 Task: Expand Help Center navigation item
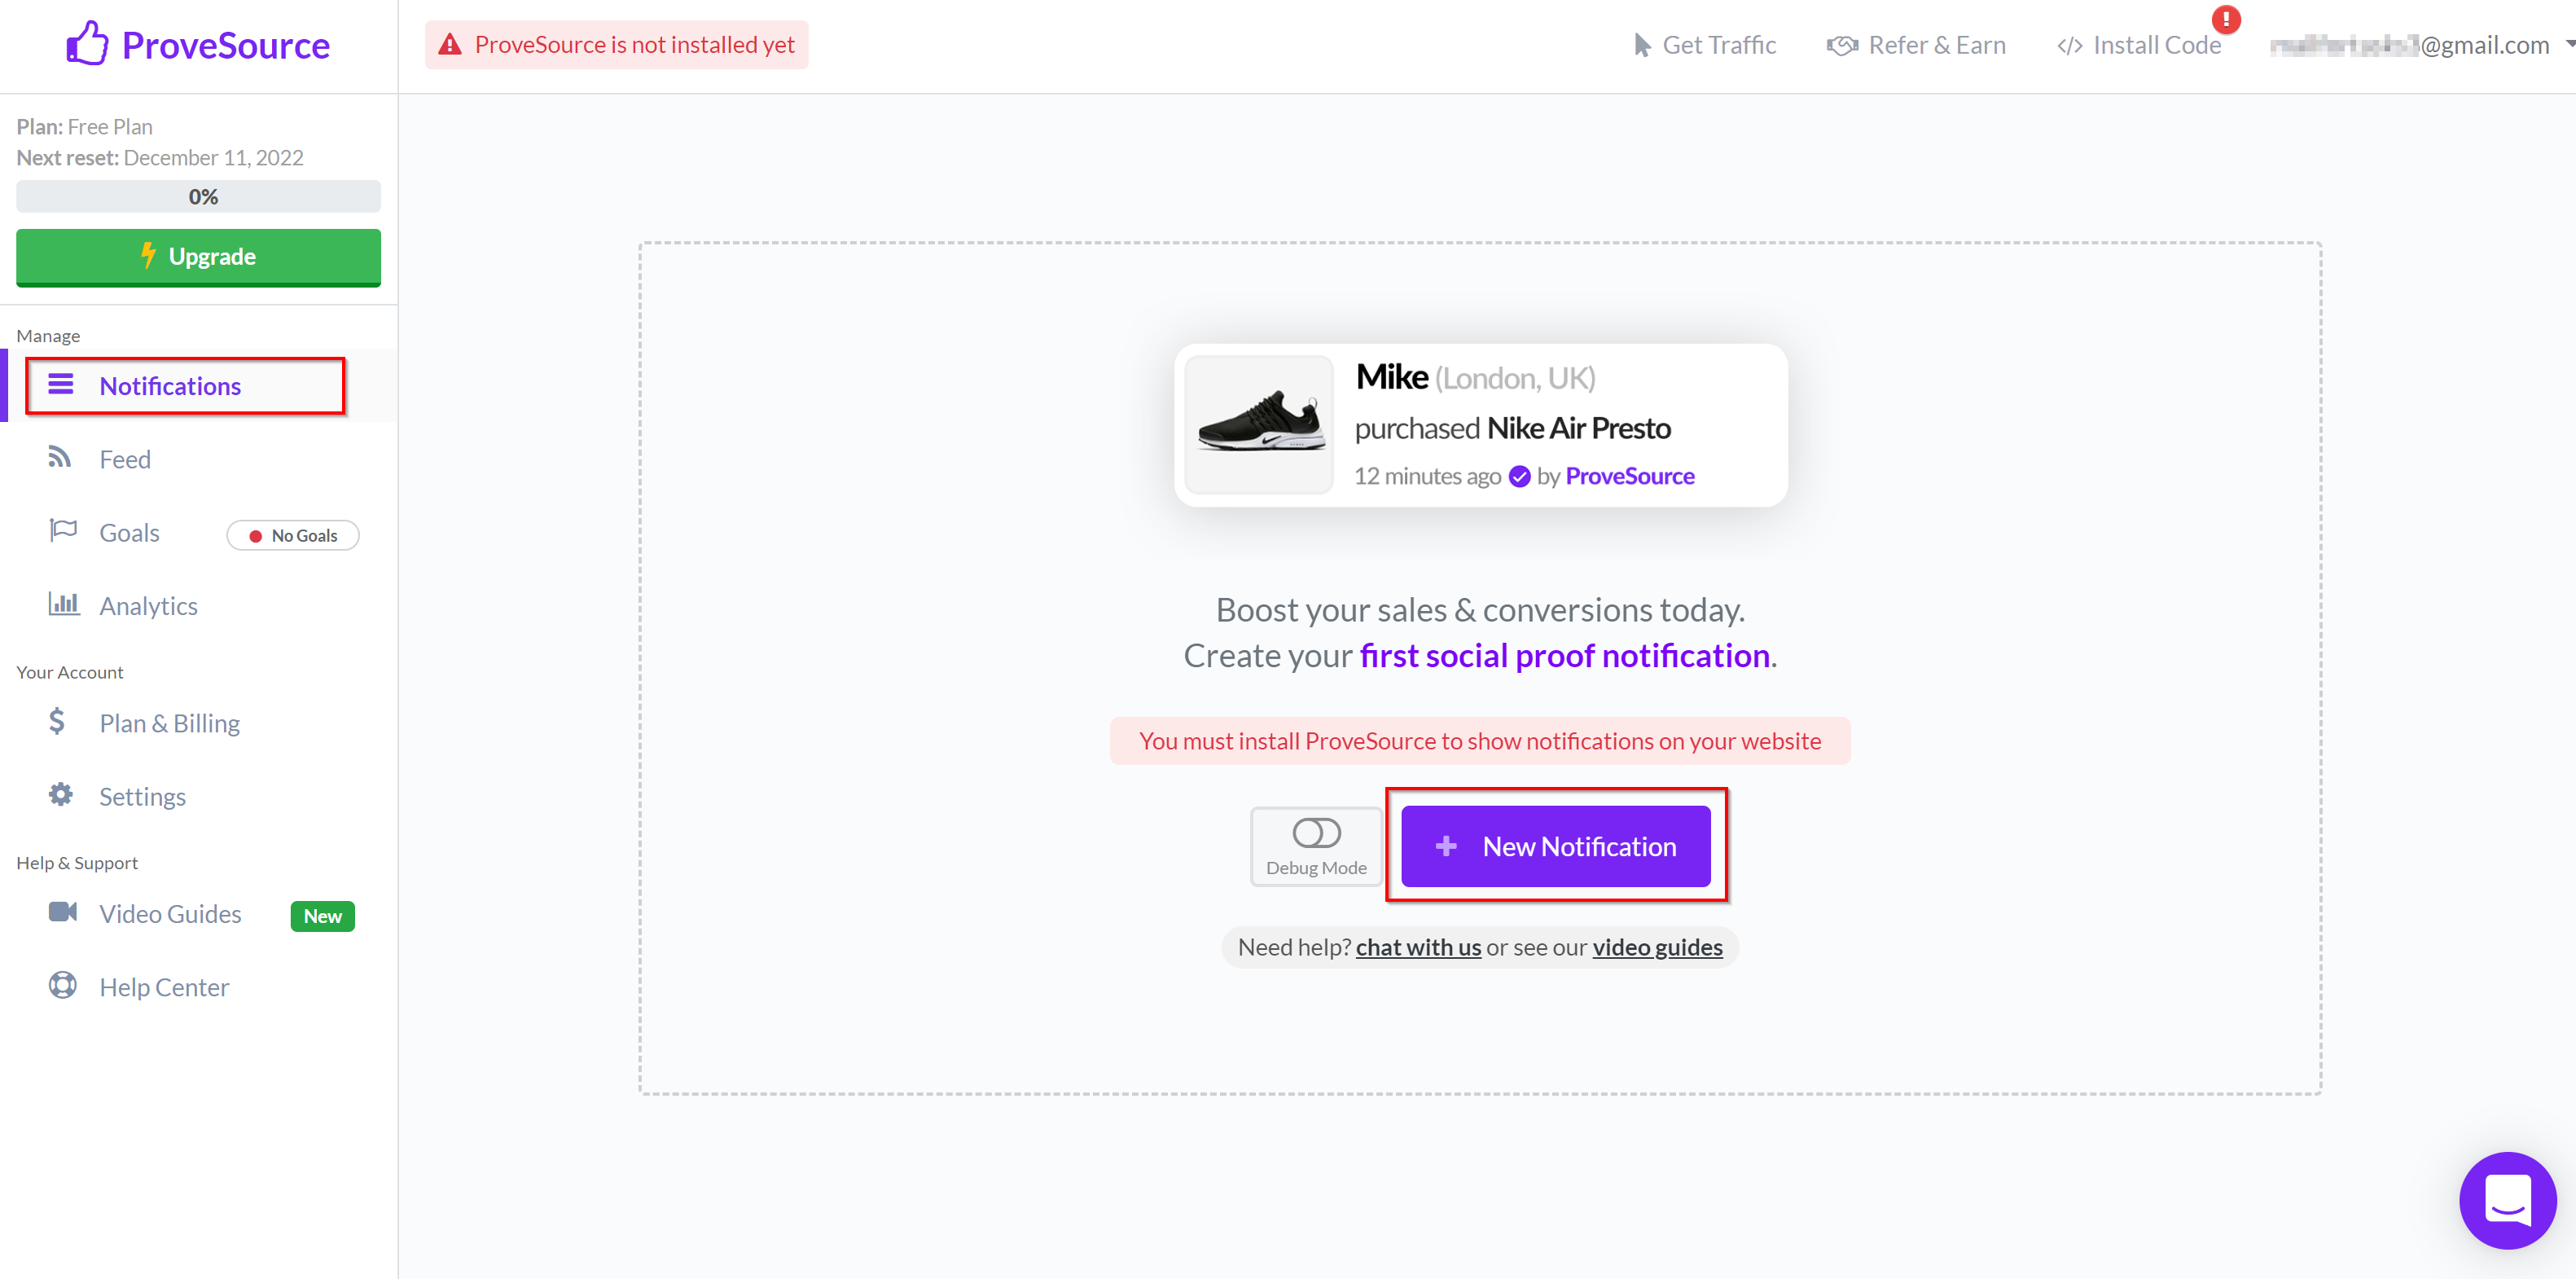tap(165, 987)
